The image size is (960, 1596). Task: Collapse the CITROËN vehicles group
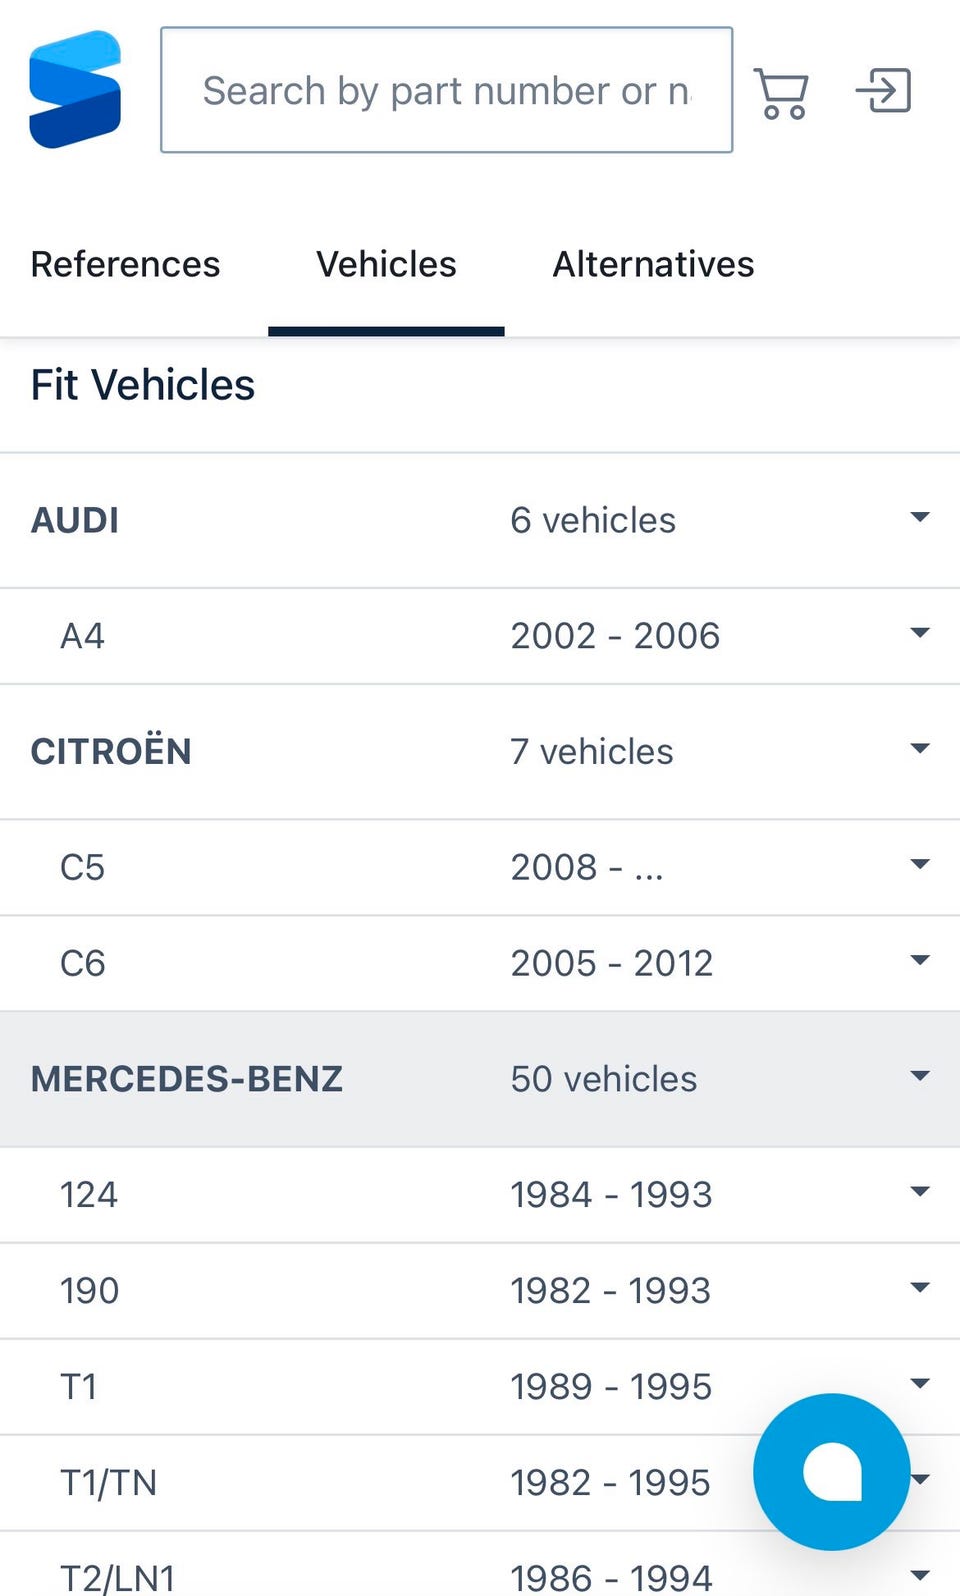click(x=920, y=749)
